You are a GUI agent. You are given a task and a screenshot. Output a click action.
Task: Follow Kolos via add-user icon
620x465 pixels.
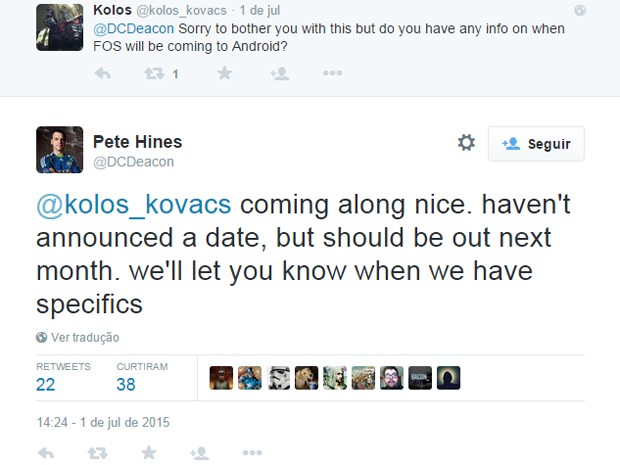280,73
